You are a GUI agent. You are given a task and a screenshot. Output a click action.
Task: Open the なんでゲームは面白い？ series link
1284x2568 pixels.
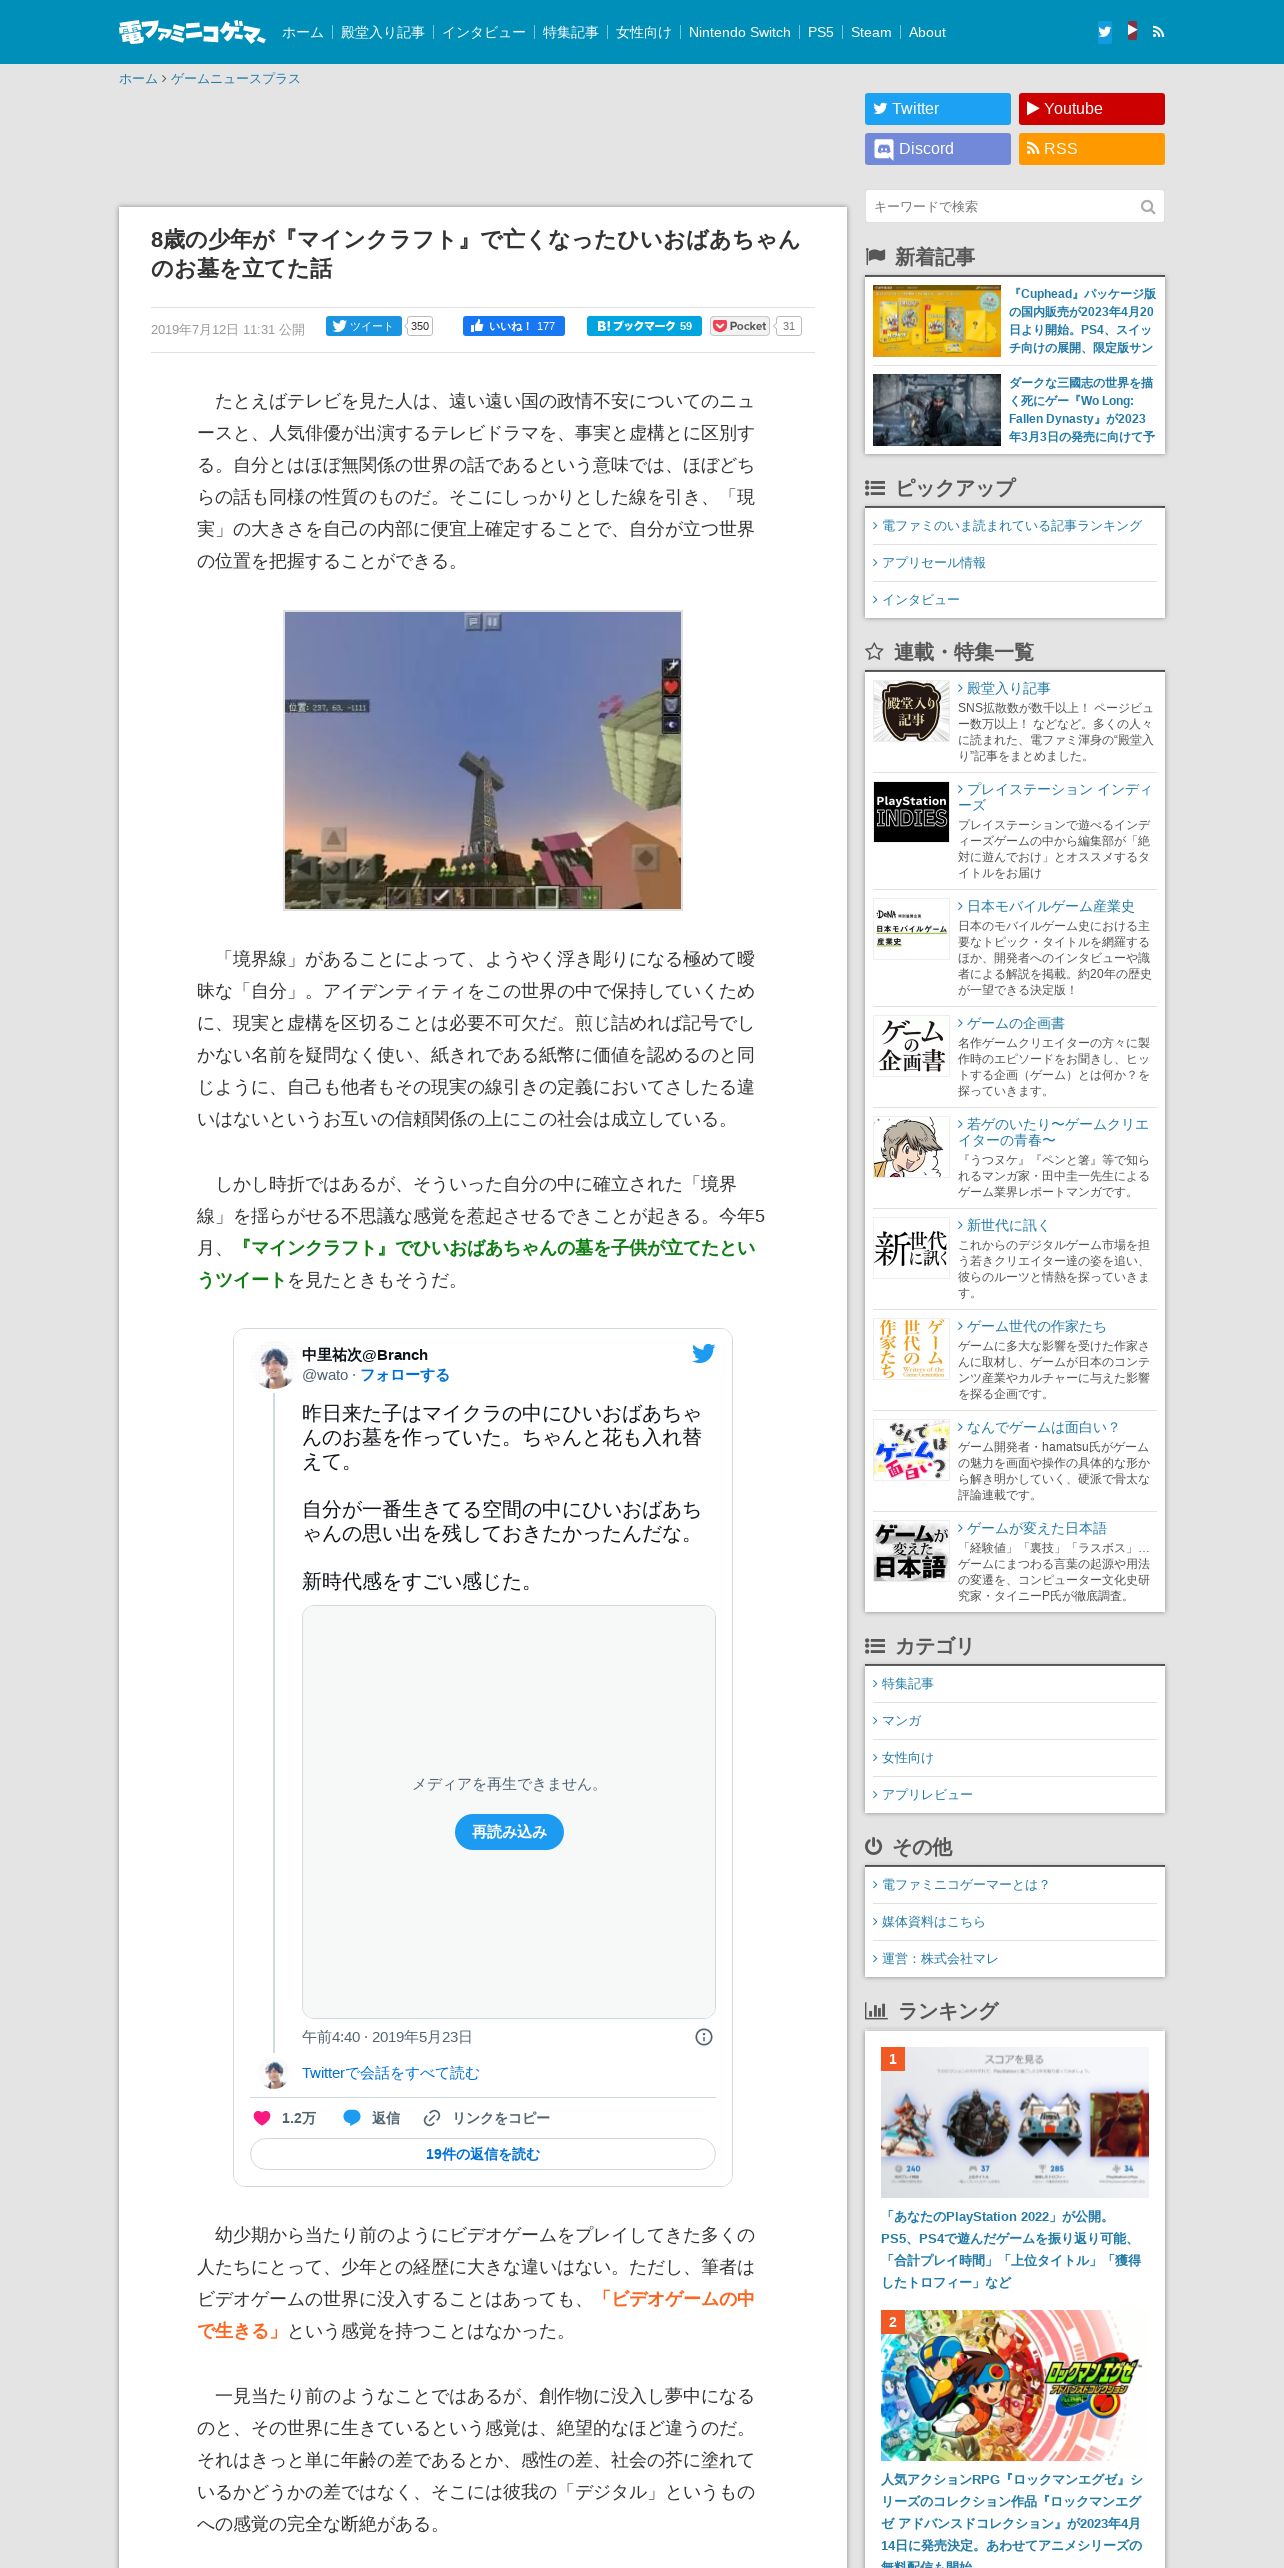[1041, 1427]
